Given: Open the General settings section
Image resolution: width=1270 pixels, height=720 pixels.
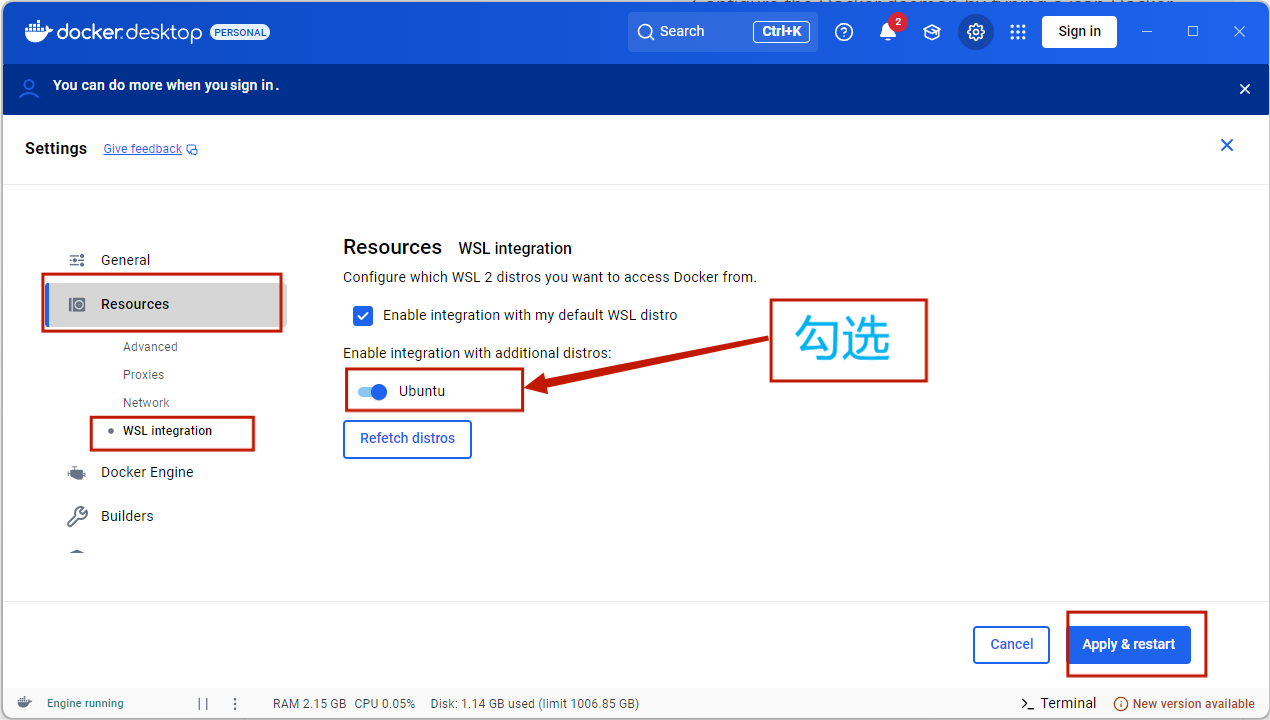Looking at the screenshot, I should coord(125,260).
